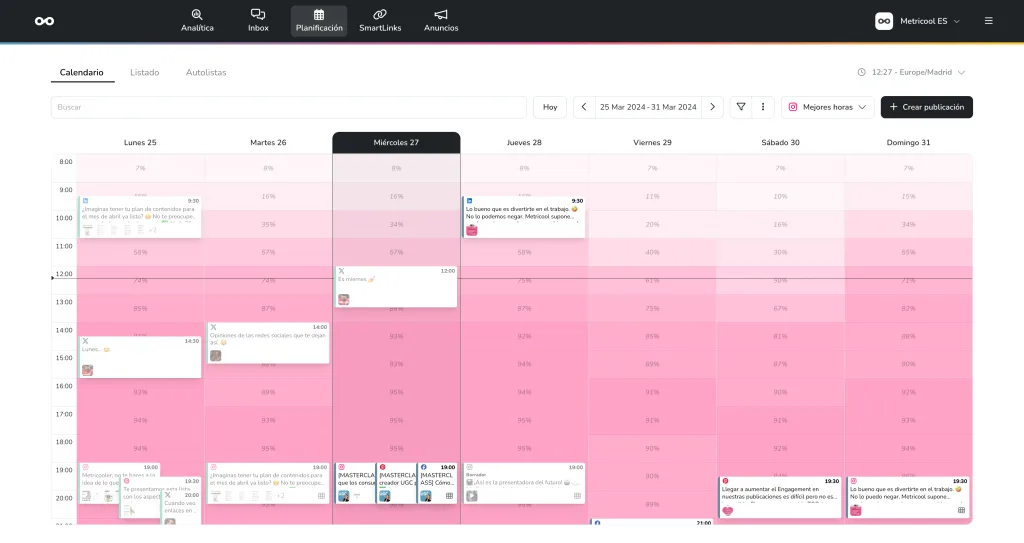Switch to the Autolistas tab
1024x543 pixels.
point(206,73)
